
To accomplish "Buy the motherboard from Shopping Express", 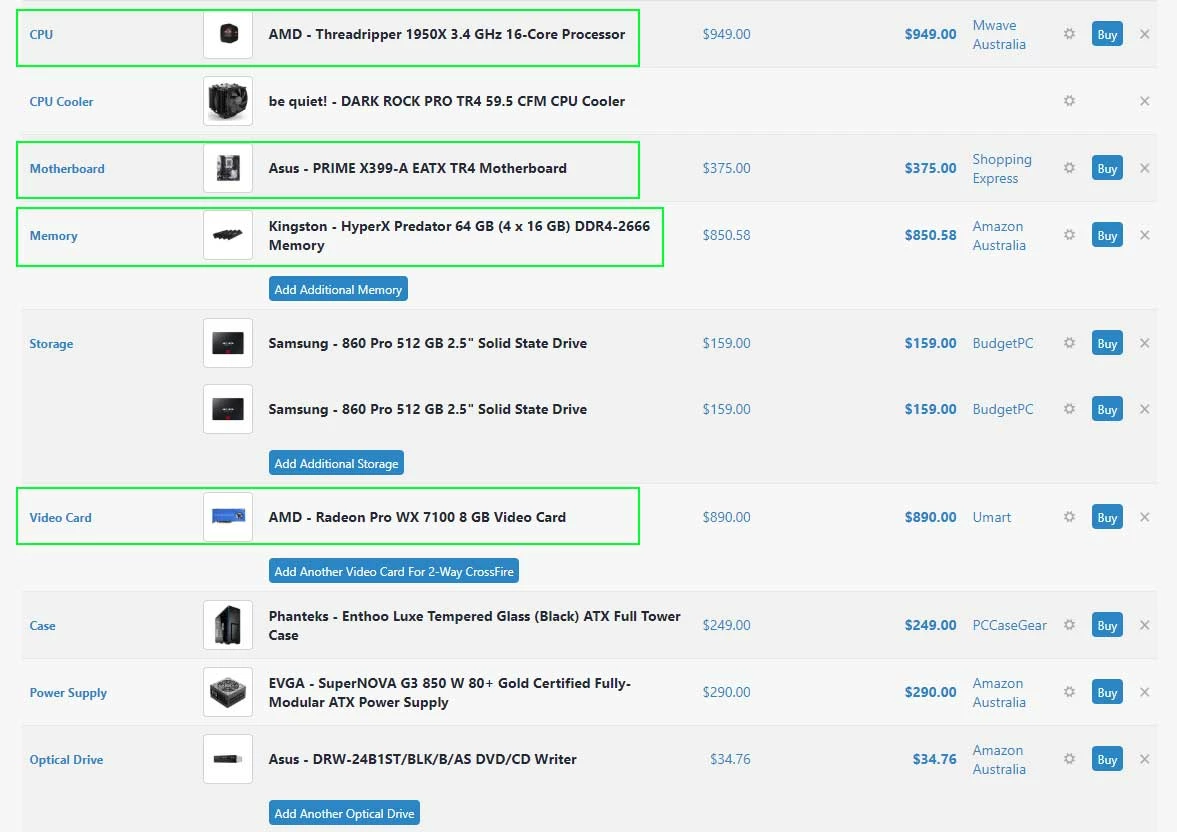I will pos(1107,168).
